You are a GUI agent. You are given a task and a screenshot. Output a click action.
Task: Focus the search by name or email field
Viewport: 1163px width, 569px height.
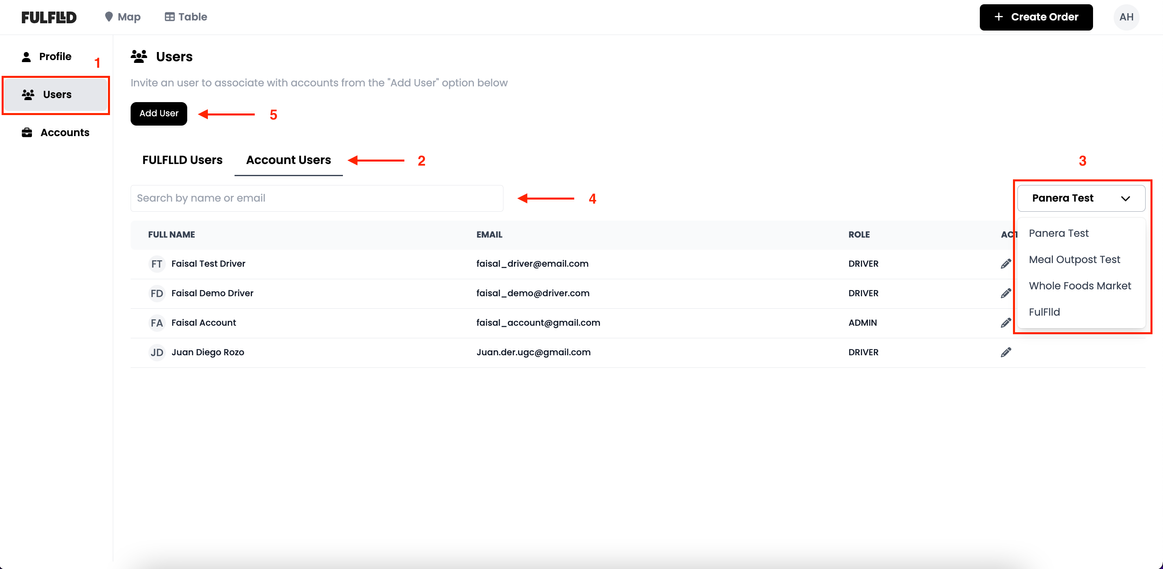point(317,198)
